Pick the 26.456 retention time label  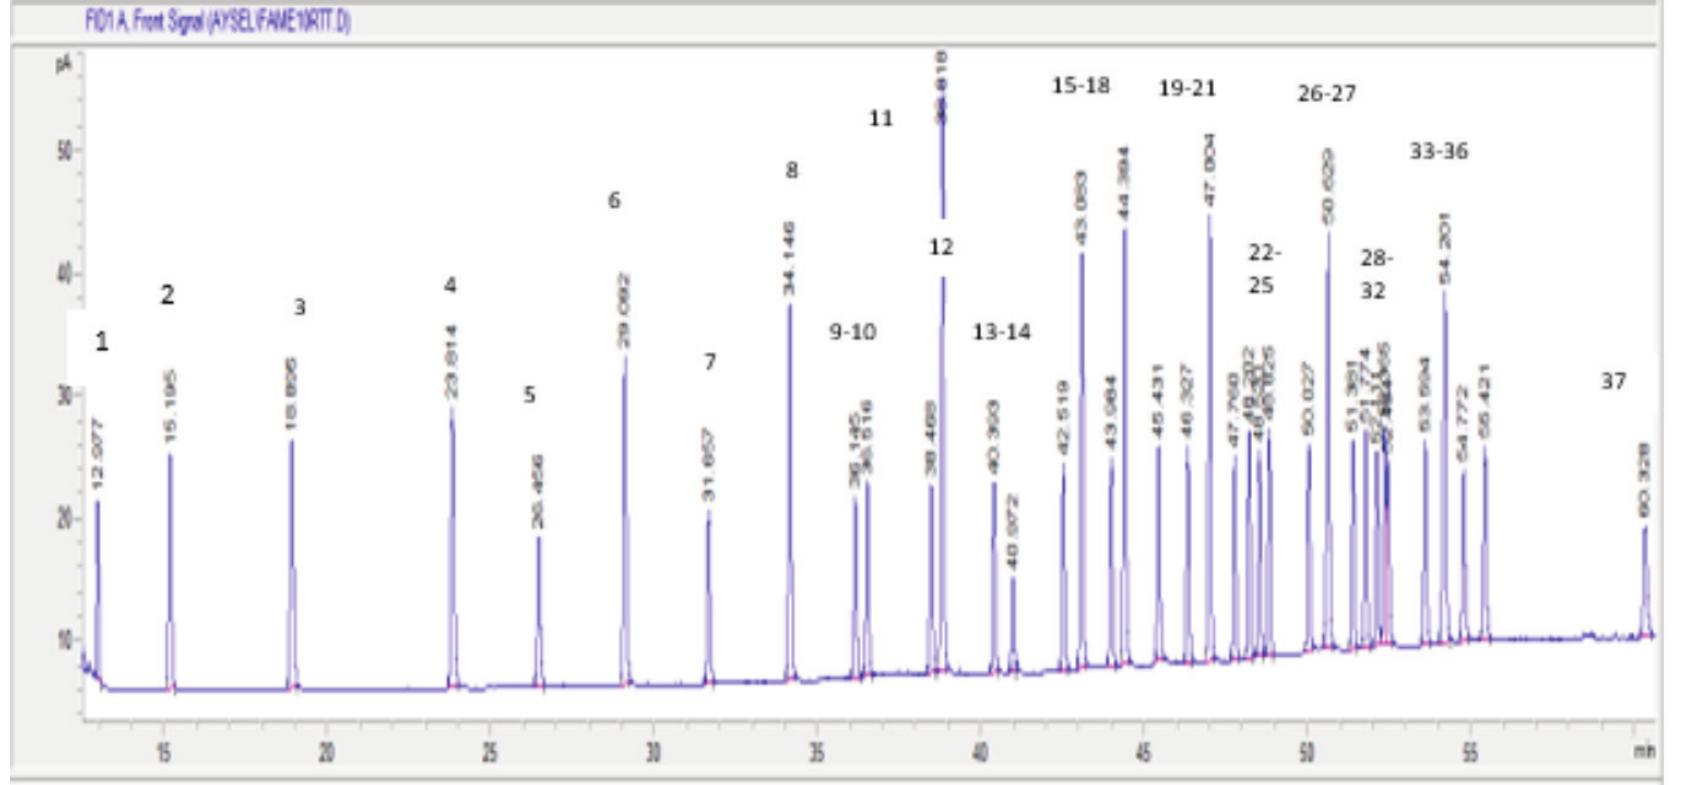coord(538,491)
